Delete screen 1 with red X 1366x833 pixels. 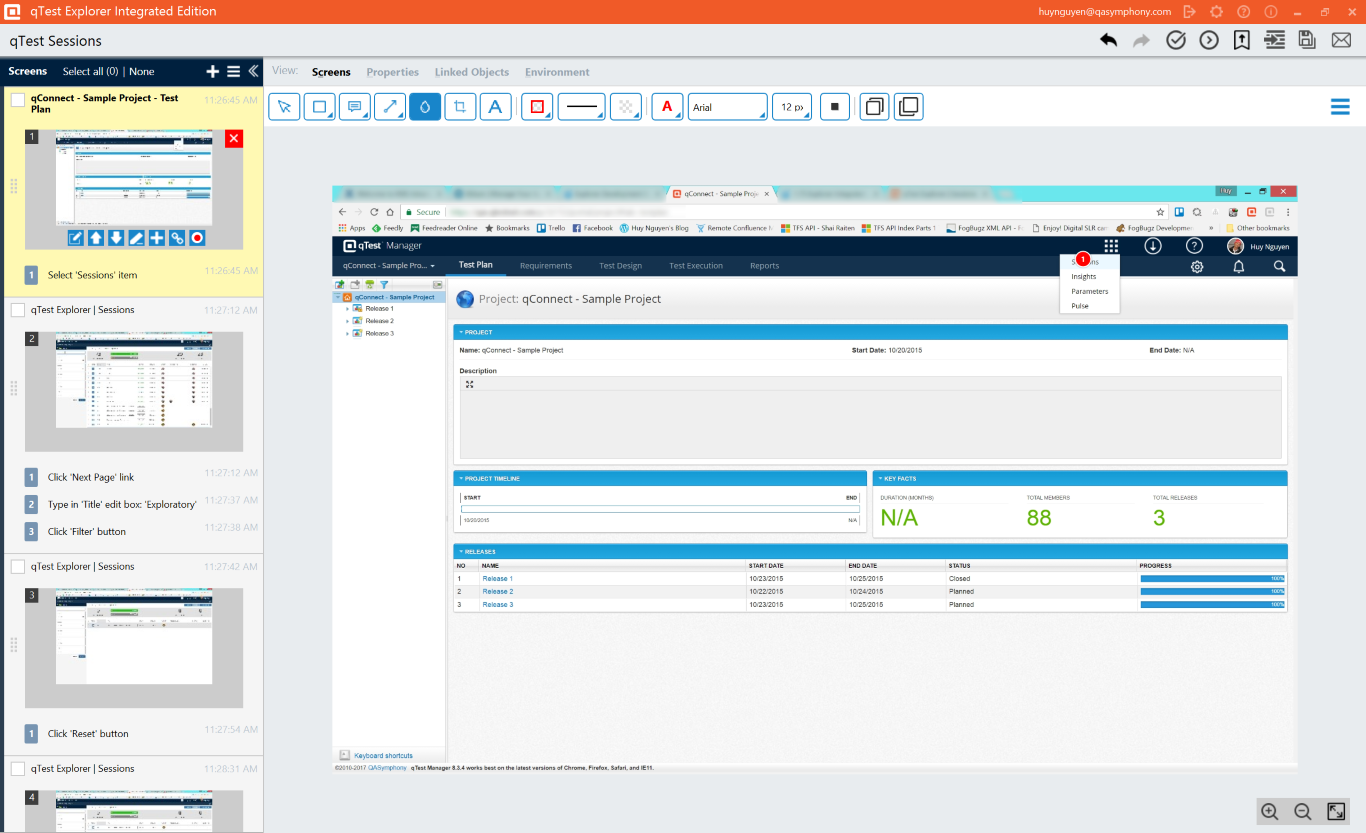pos(234,138)
